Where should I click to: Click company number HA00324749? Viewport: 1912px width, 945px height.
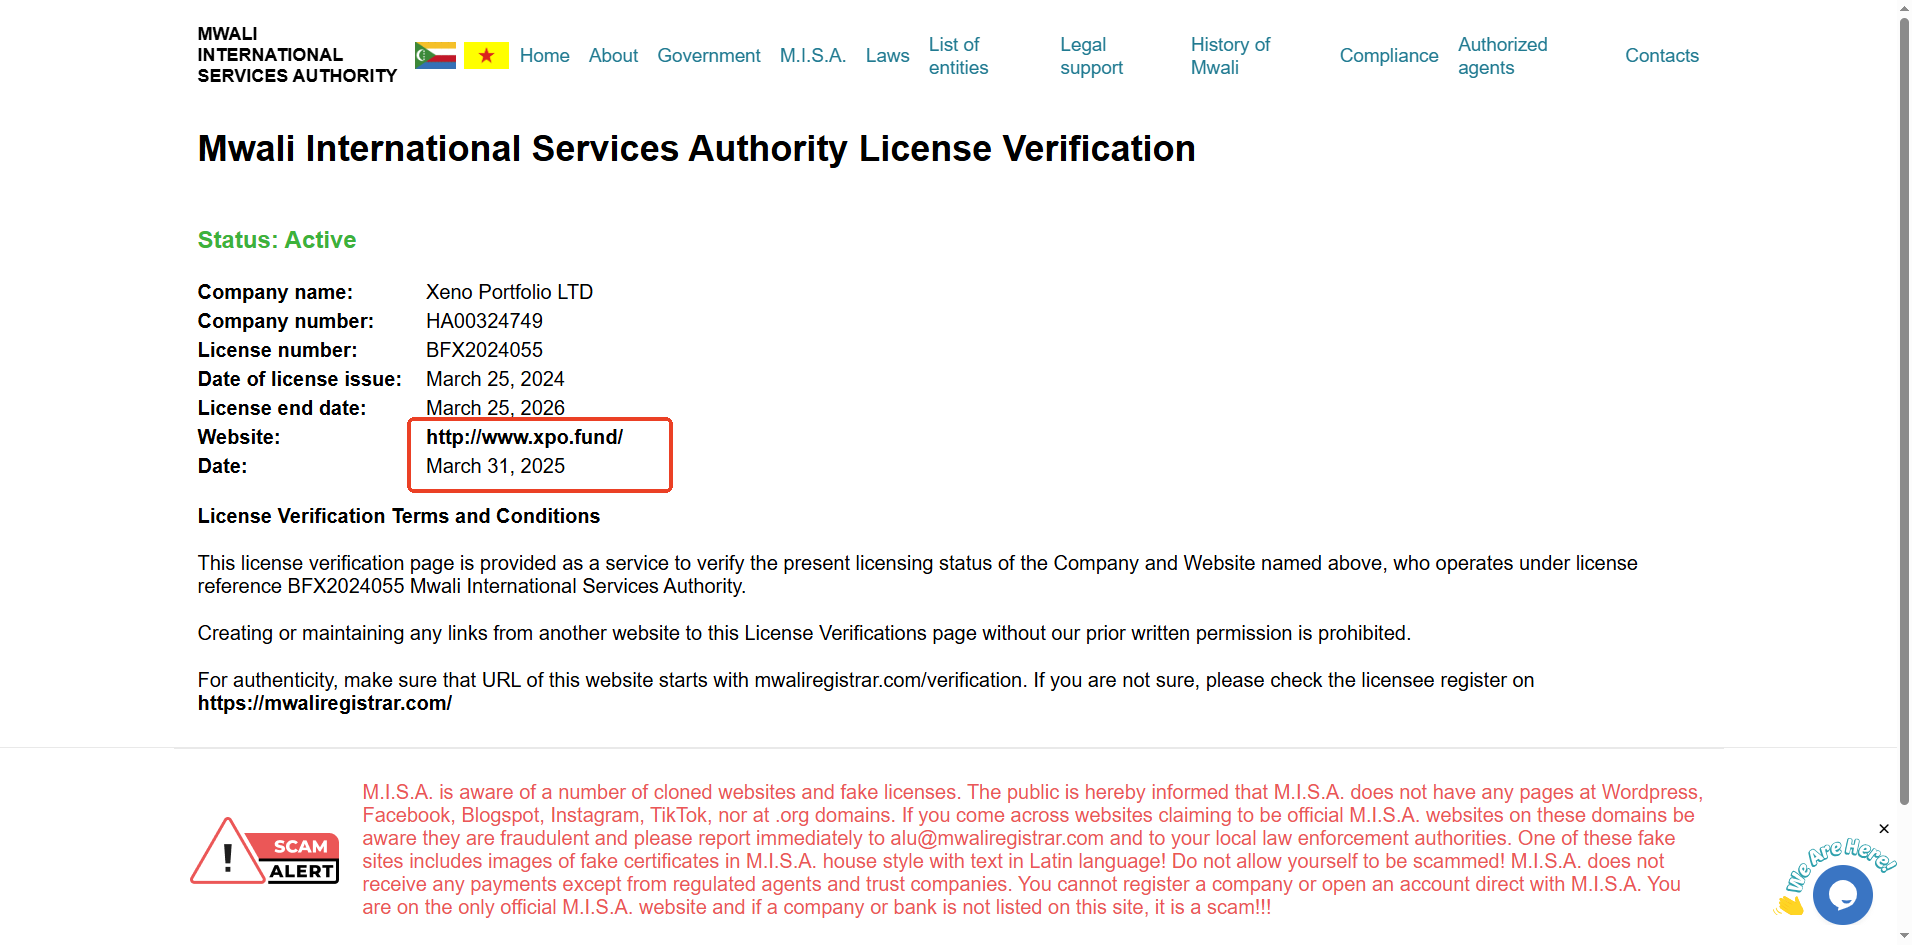484,321
